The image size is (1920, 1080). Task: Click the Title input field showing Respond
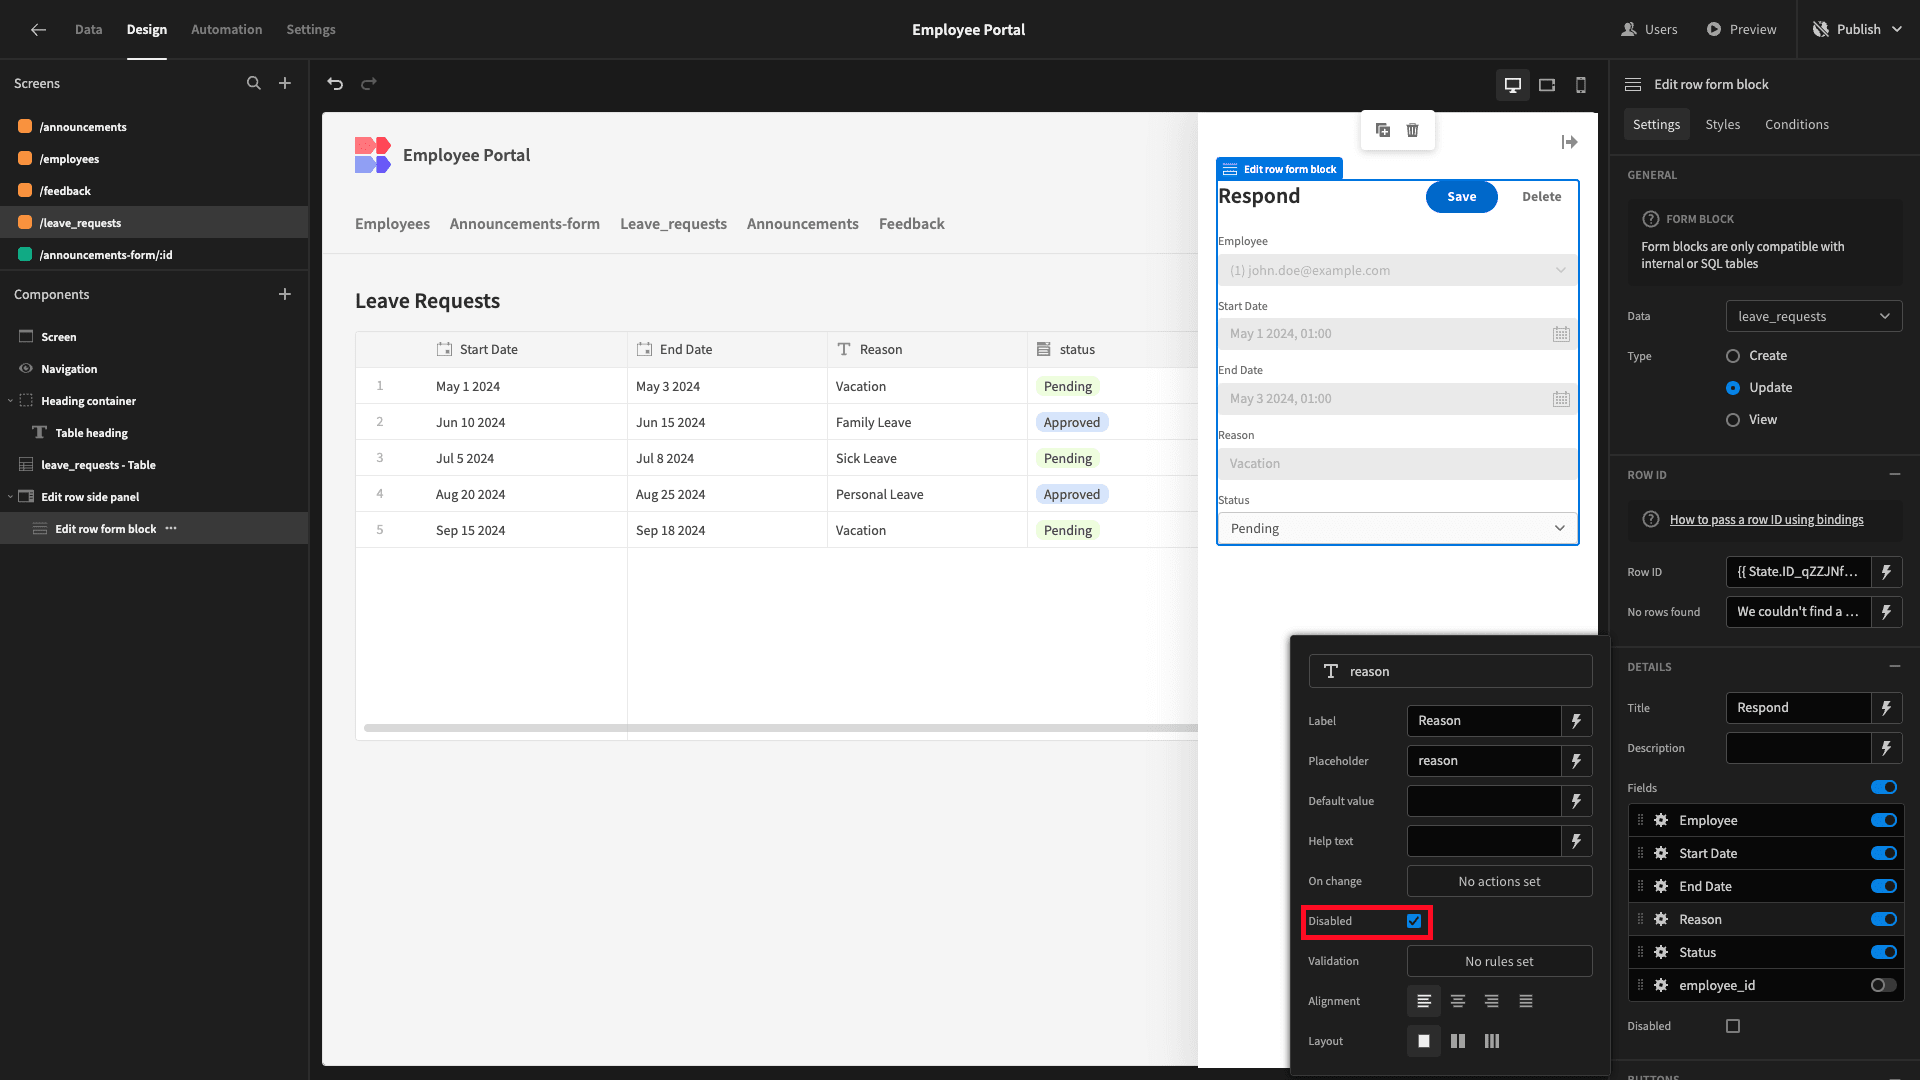click(1798, 708)
